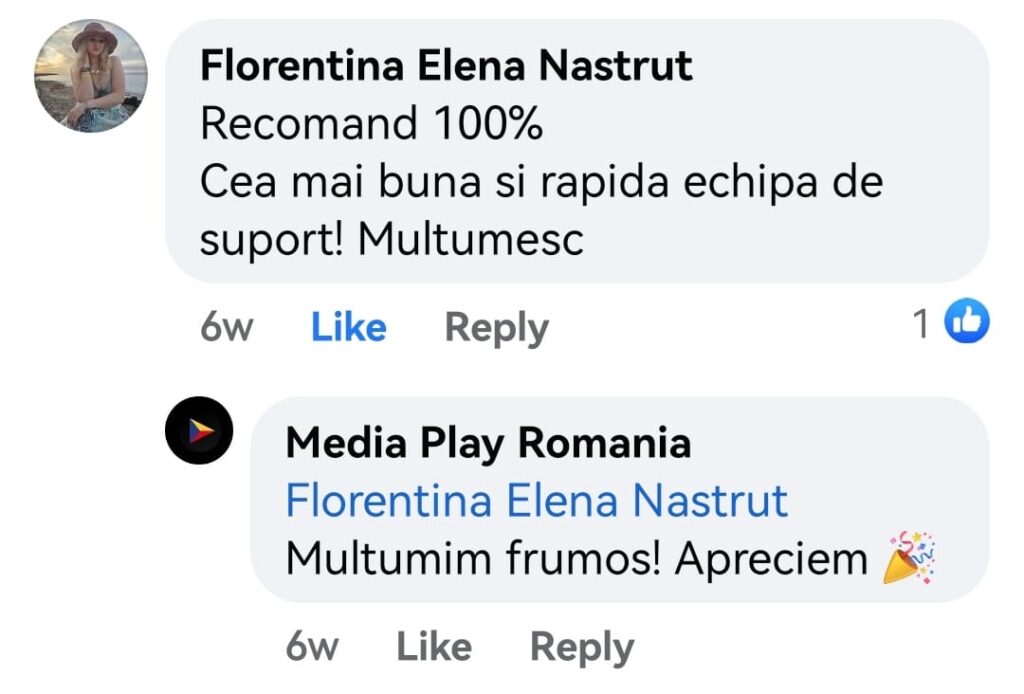Click the party popper emoji
Screen dimensions: 1024x694
(908, 558)
